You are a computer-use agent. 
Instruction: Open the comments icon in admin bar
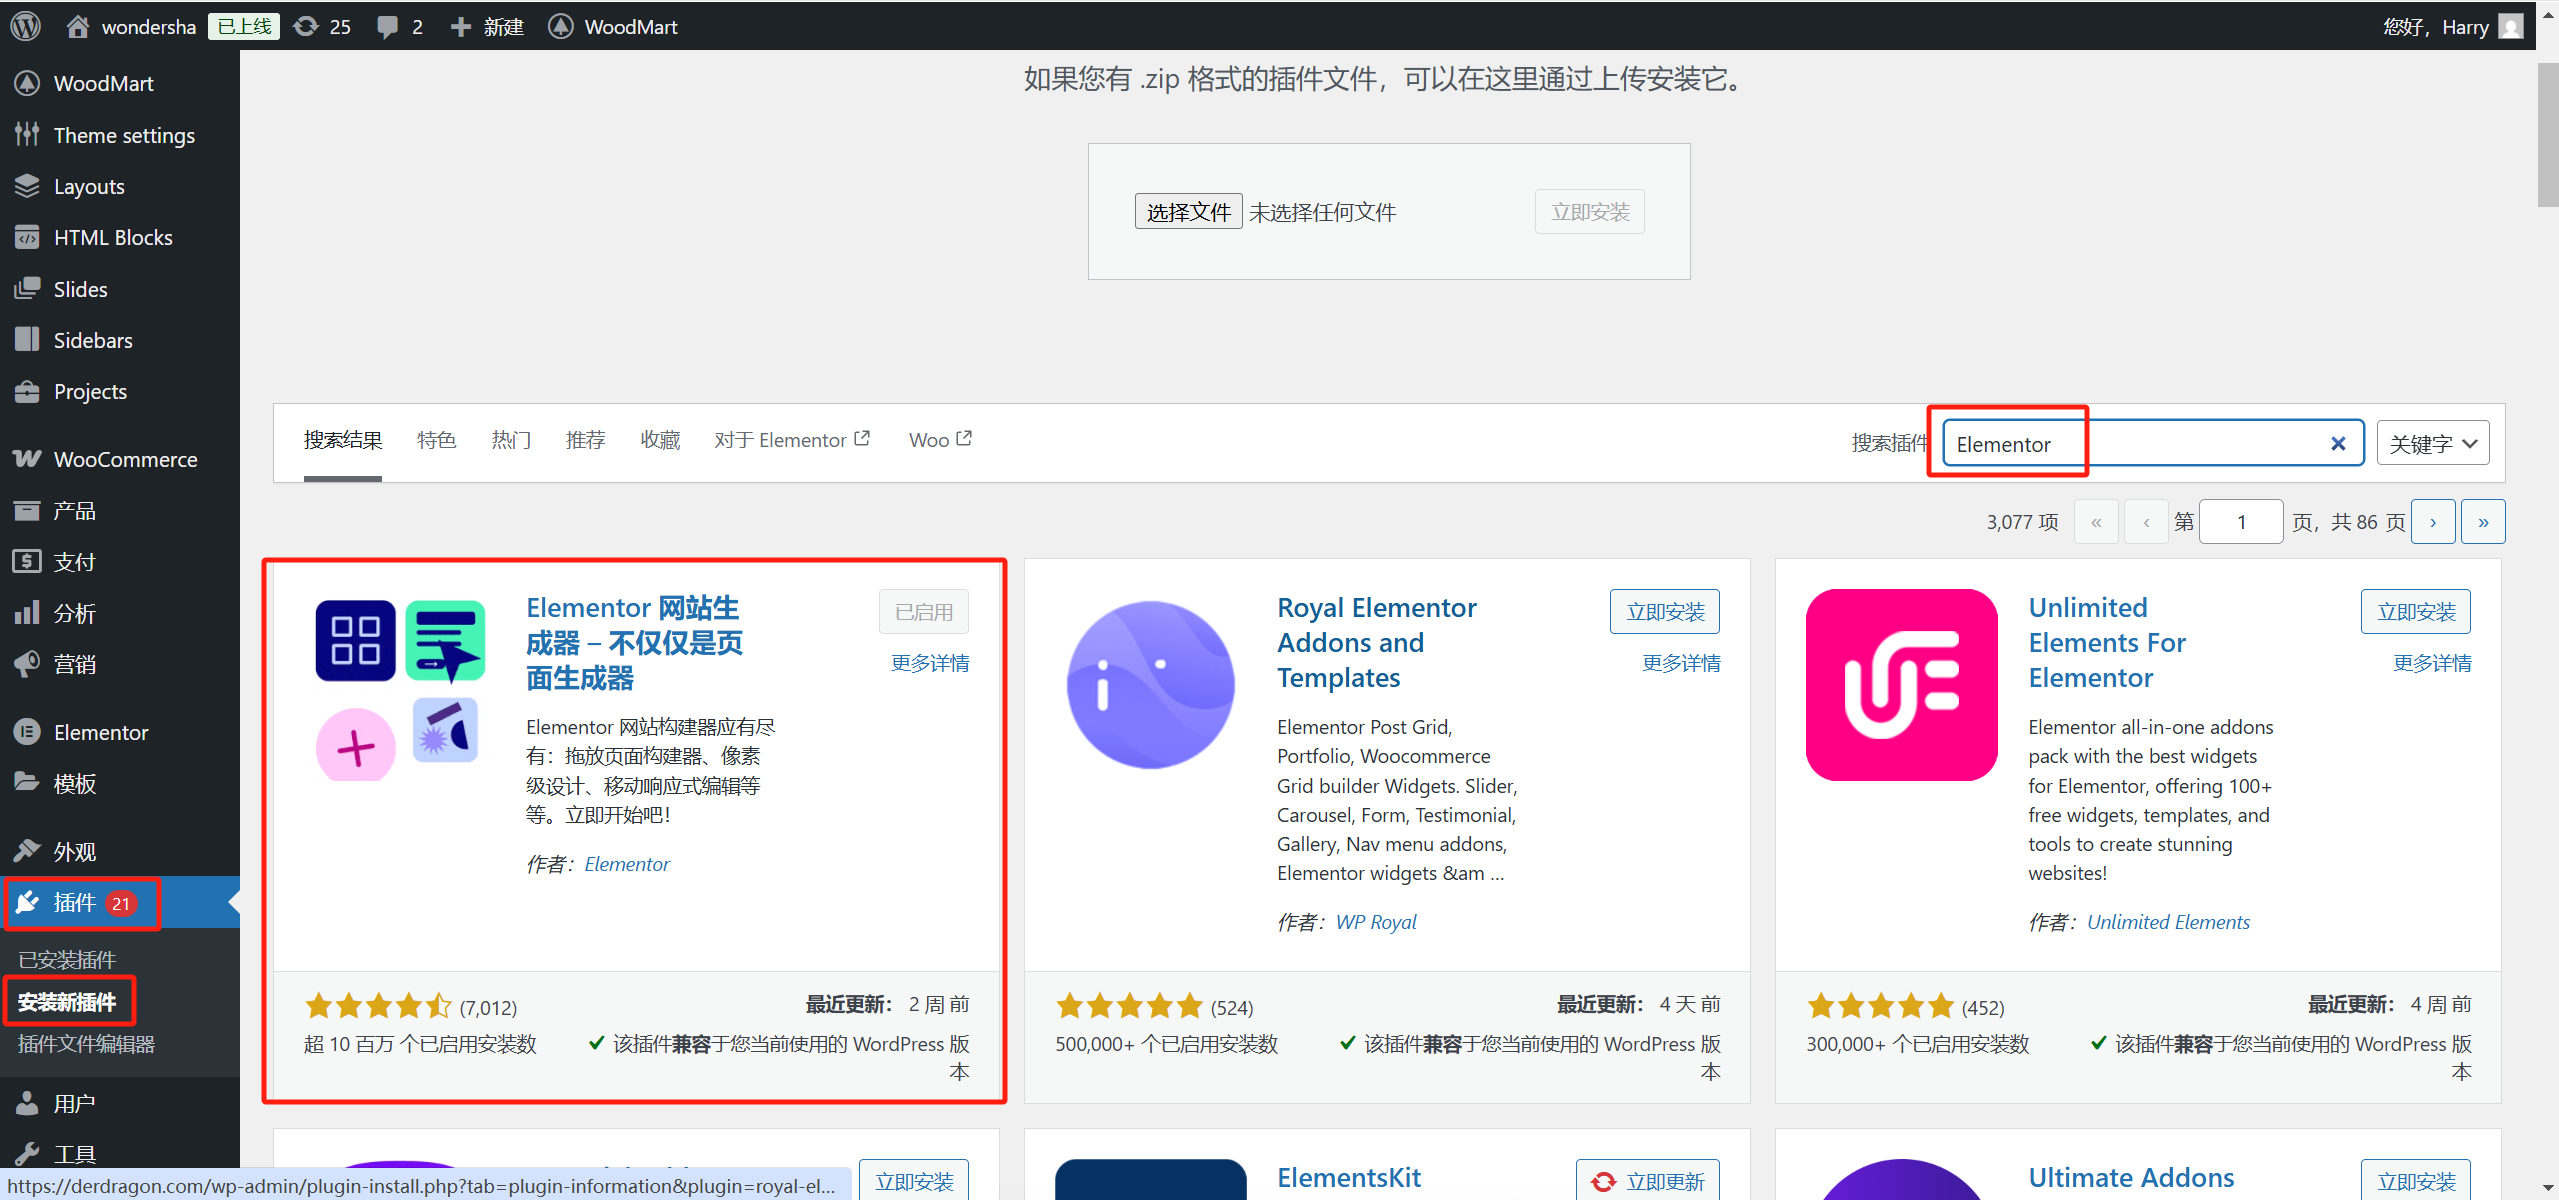(x=390, y=26)
